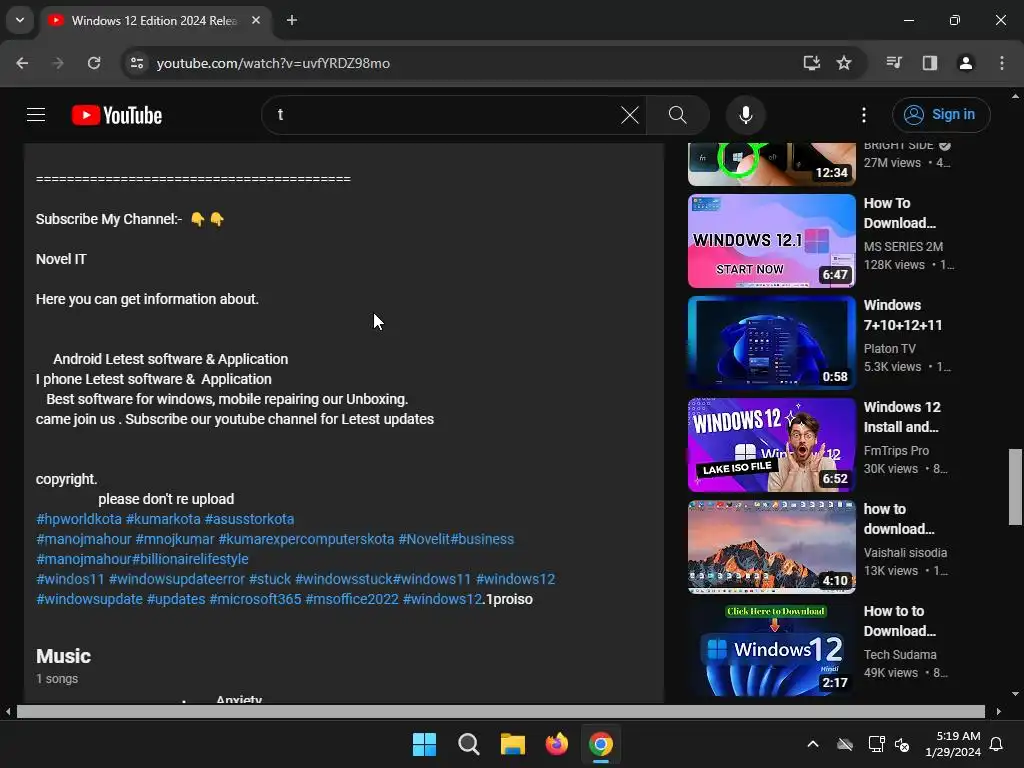Open Chrome profile avatar

tap(965, 63)
